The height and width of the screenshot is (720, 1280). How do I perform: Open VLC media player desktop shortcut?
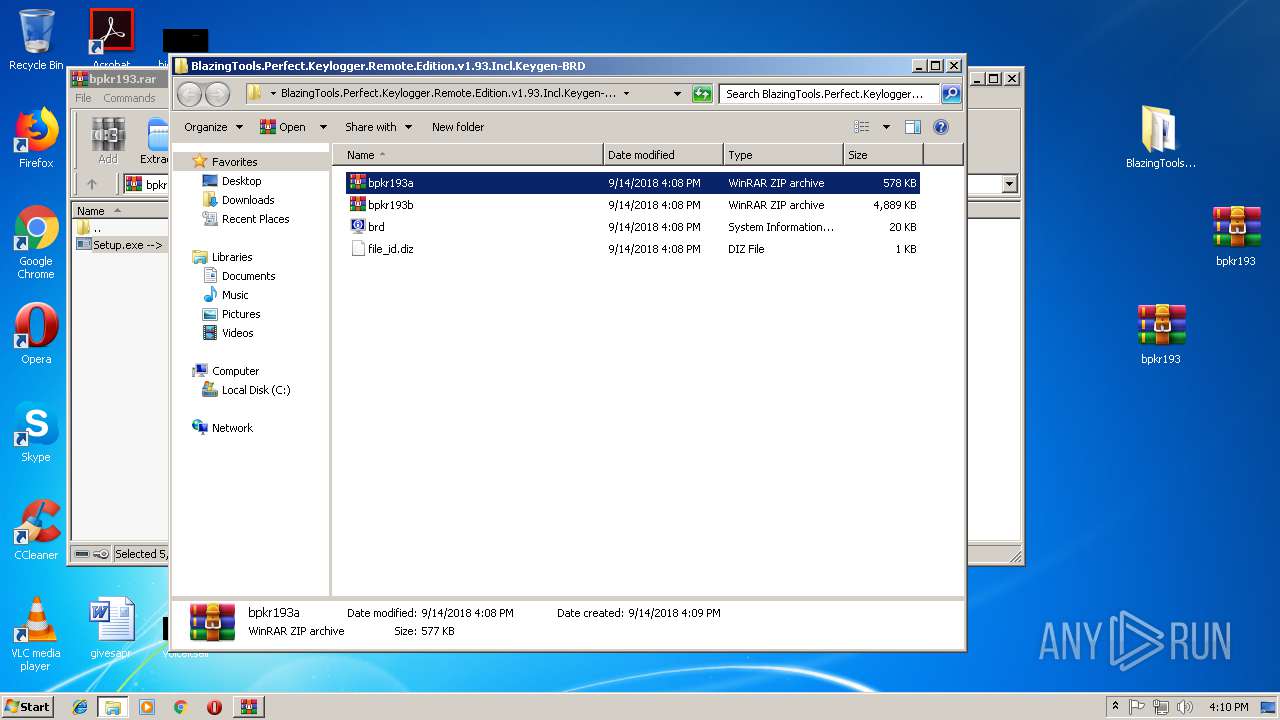(36, 633)
